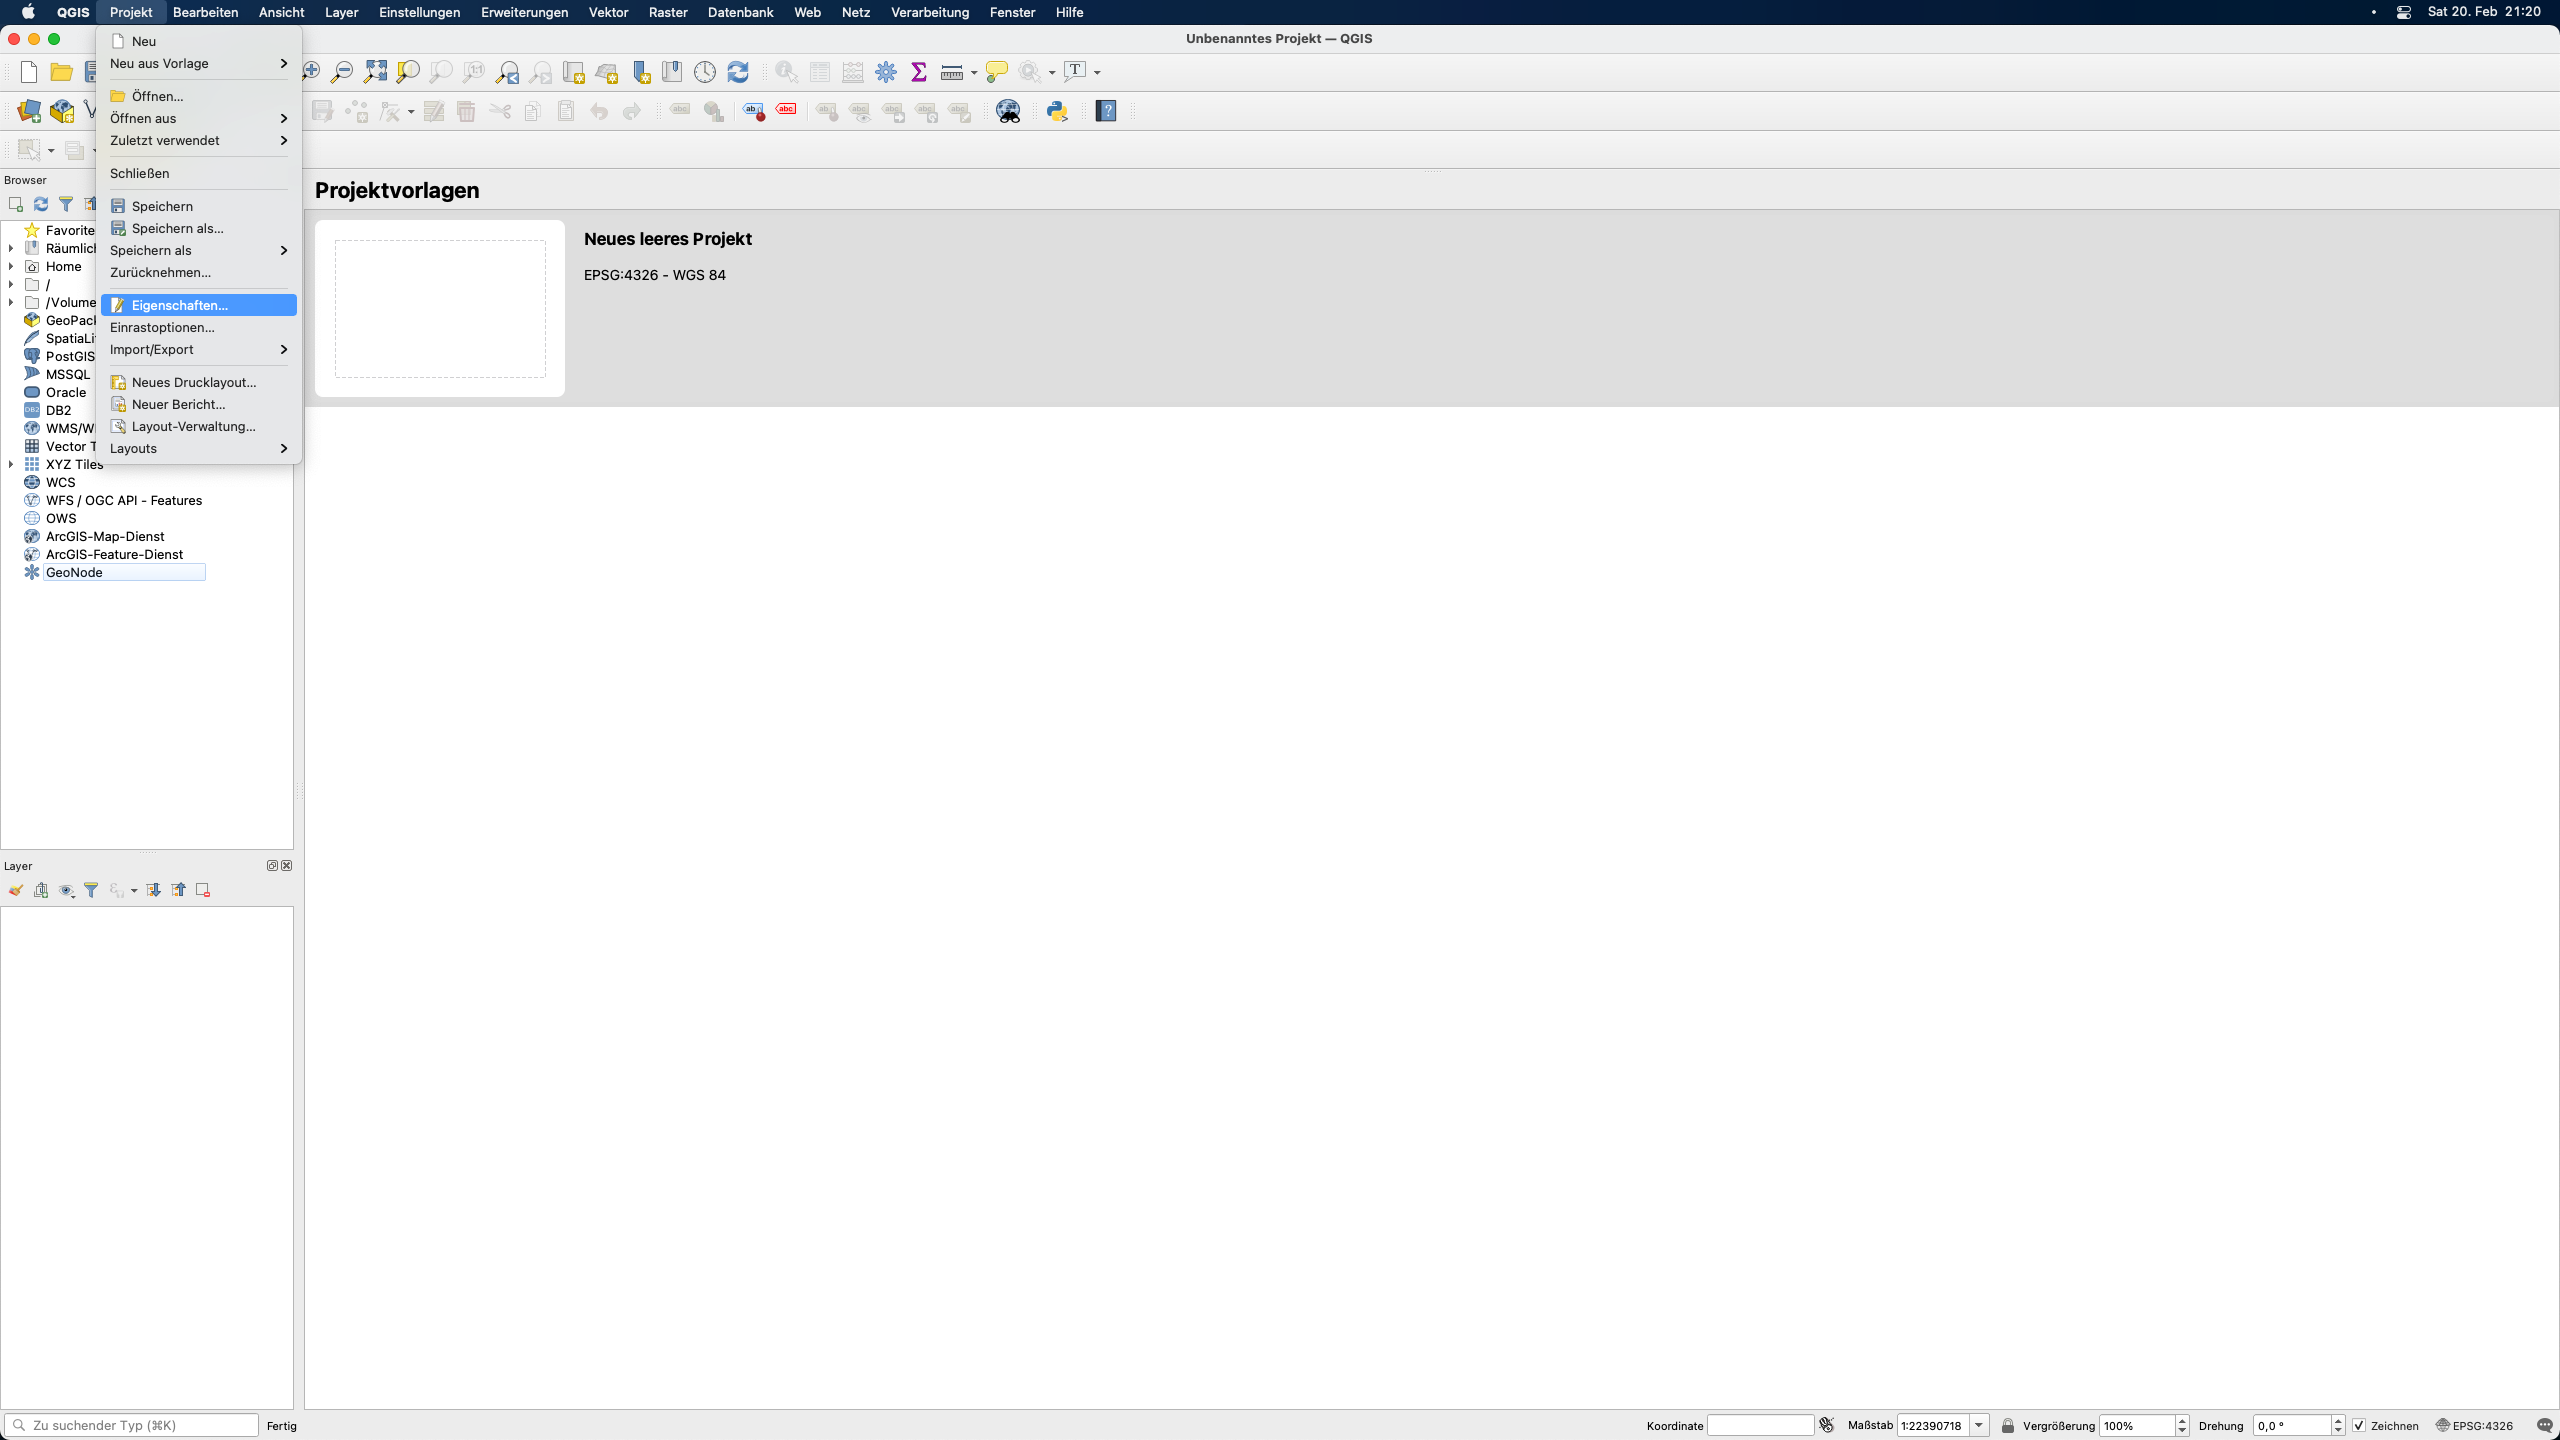This screenshot has height=1440, width=2560.
Task: Click the Python console icon
Action: tap(1057, 111)
